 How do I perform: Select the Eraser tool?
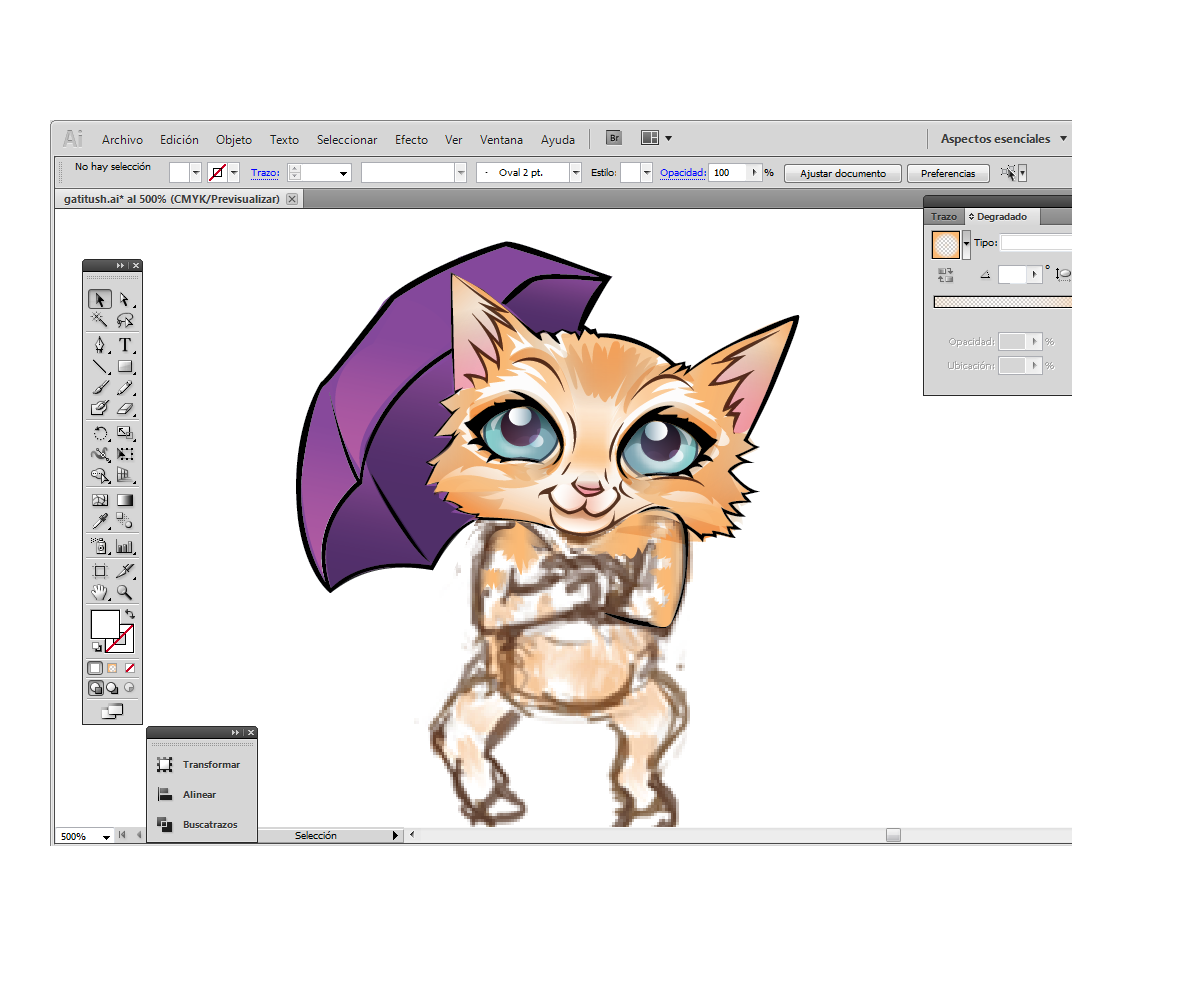(125, 409)
